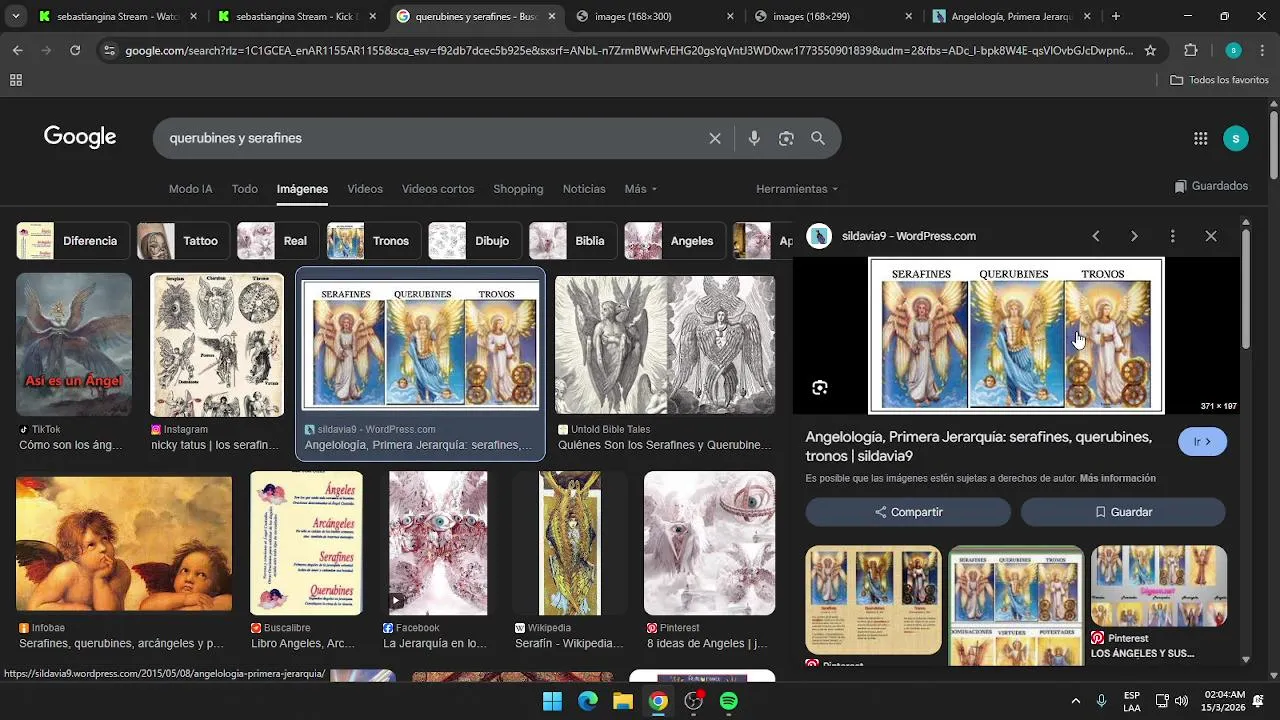Open Todos los favoritos folder
Image resolution: width=1280 pixels, height=720 pixels.
tap(1219, 80)
